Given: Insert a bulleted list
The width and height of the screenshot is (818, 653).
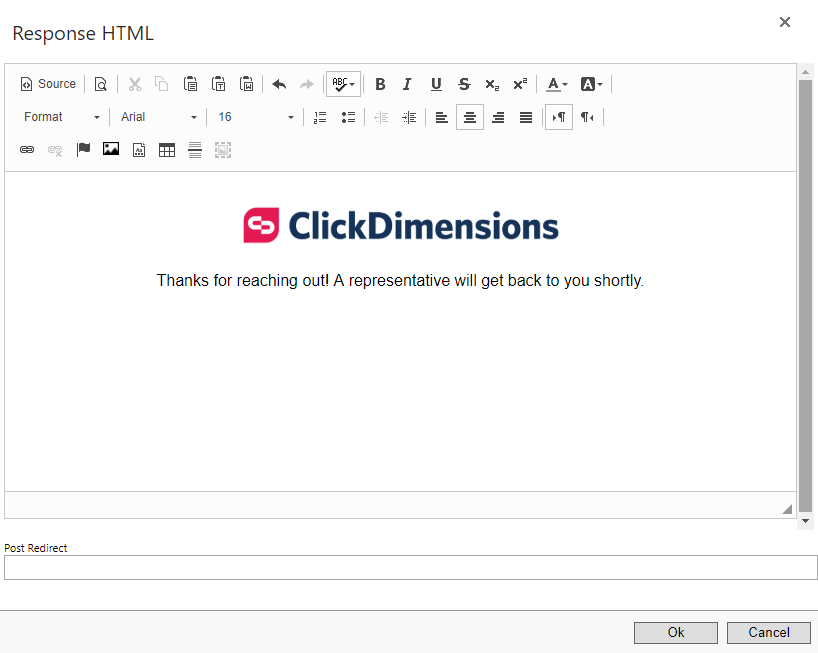Looking at the screenshot, I should coord(348,117).
